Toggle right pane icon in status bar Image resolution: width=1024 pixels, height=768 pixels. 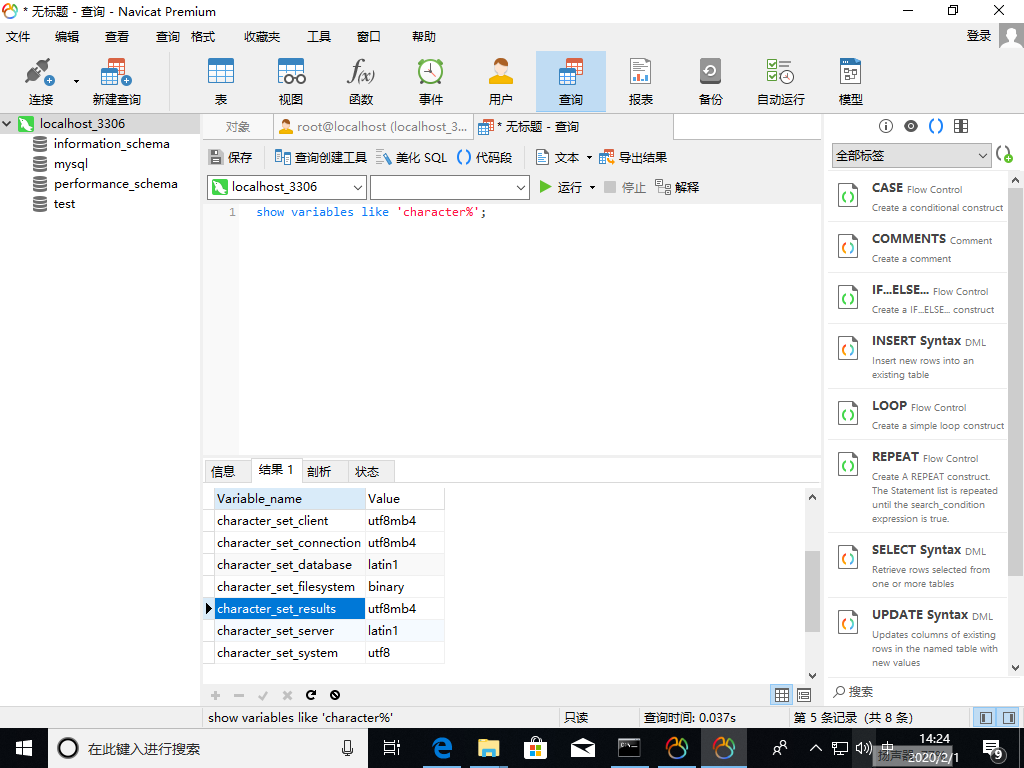[1009, 718]
